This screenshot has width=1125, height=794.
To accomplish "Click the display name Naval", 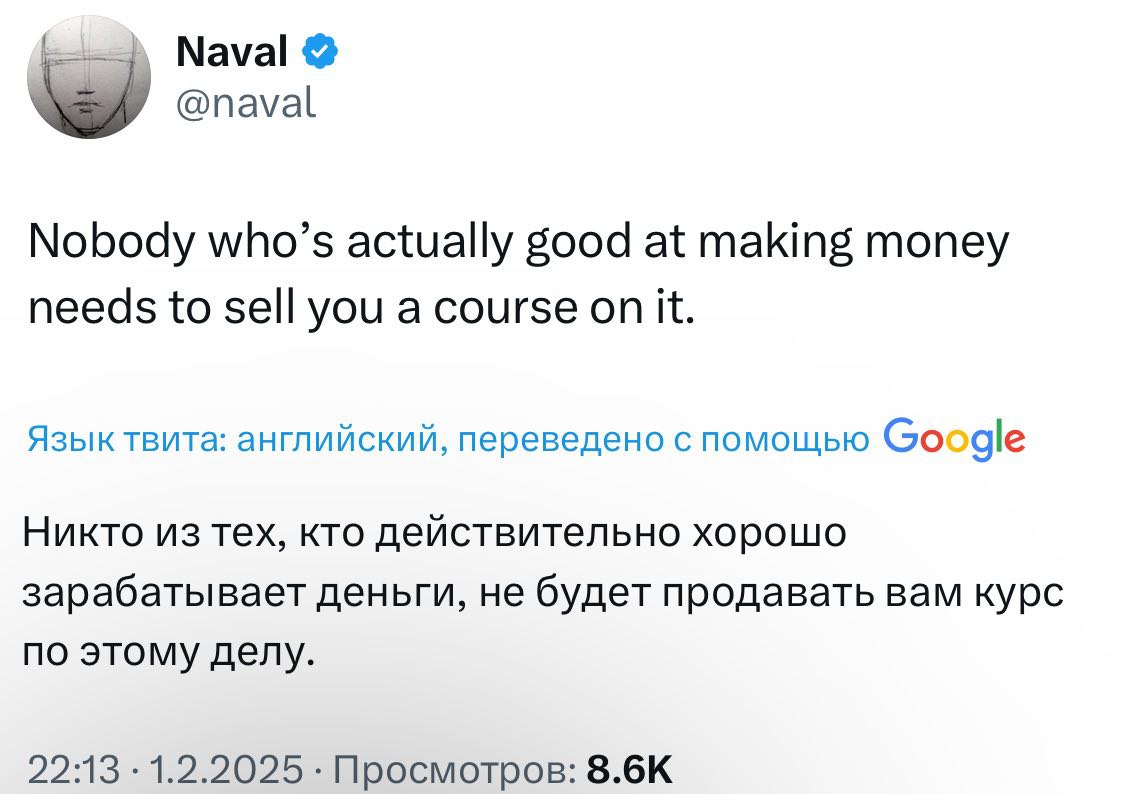I will point(232,51).
